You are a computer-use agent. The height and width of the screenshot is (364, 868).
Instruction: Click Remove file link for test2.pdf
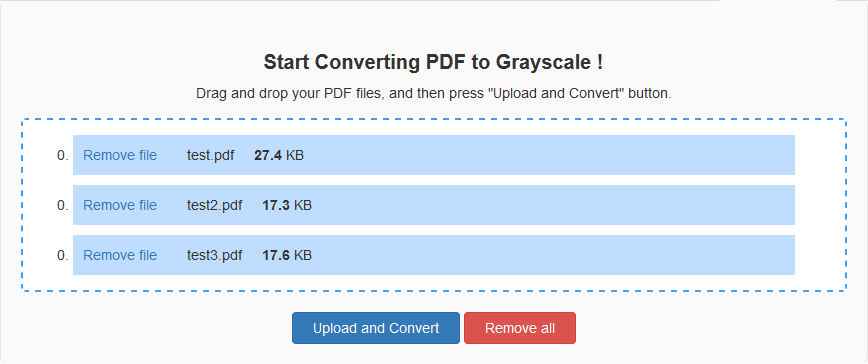[120, 205]
